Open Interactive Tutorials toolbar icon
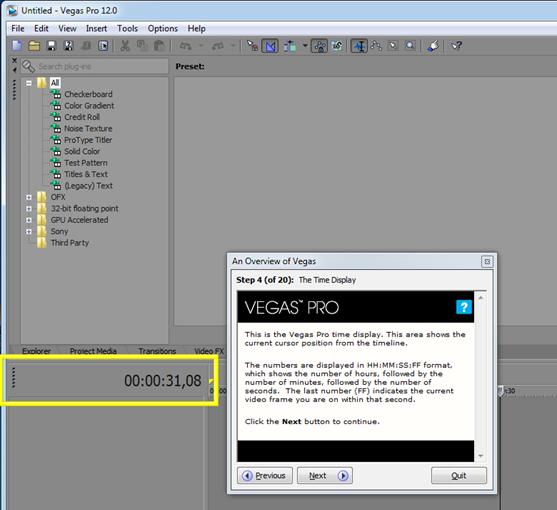557x510 pixels. pyautogui.click(x=433, y=46)
